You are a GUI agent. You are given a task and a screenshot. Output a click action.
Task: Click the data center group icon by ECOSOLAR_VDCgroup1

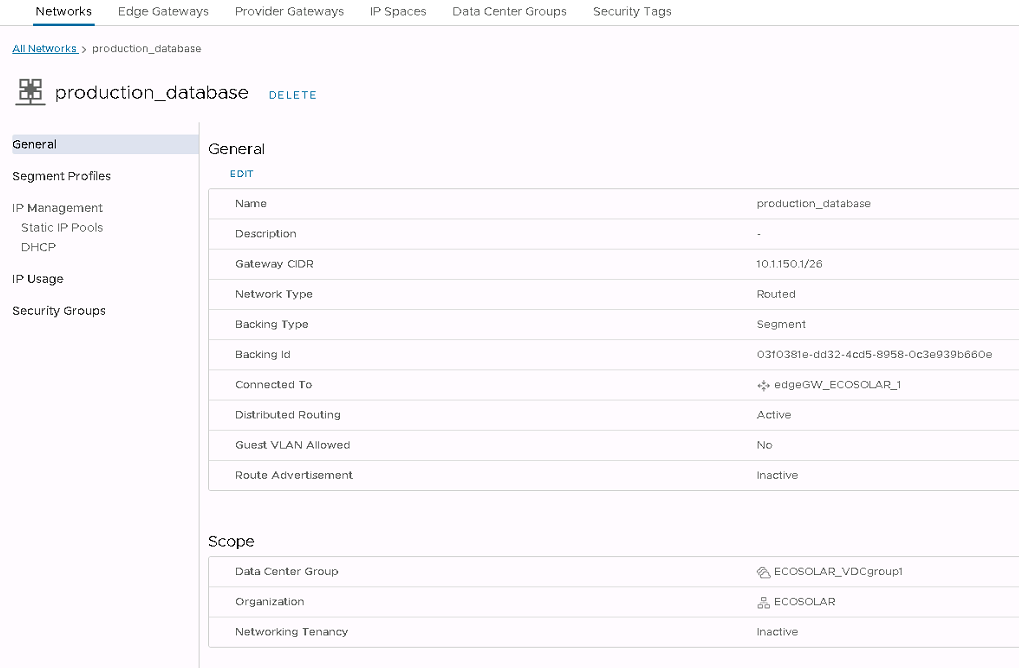[x=764, y=572]
